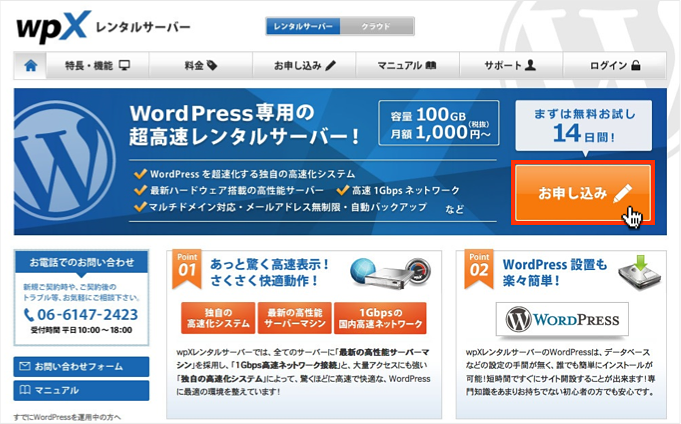Click the お電話でのお問い合わせ header

click(x=81, y=262)
